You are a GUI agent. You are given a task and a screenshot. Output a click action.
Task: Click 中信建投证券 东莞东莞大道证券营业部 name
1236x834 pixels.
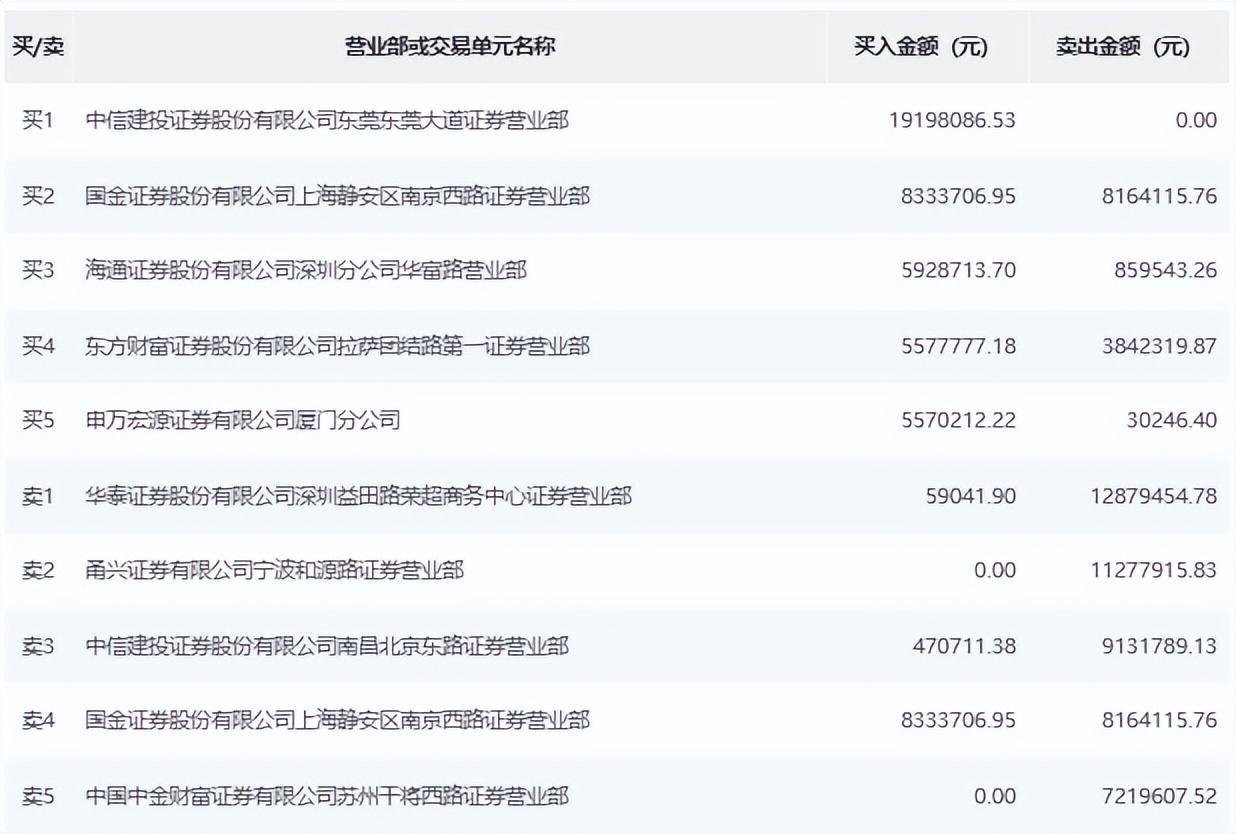coord(327,120)
